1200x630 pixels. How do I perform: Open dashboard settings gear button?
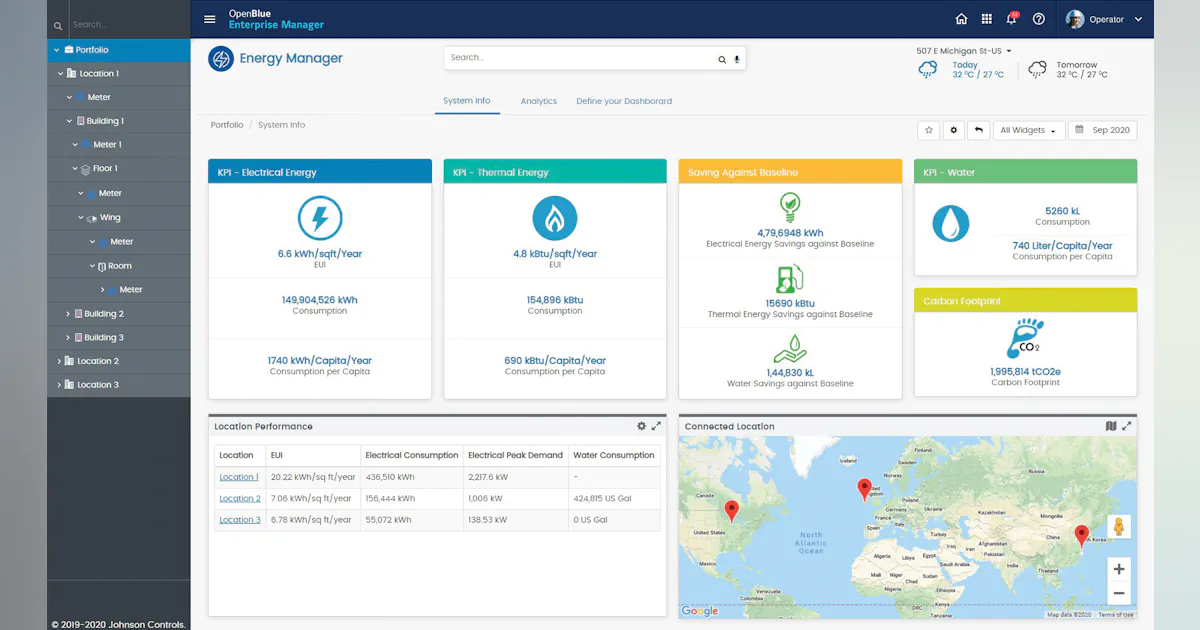coord(954,130)
